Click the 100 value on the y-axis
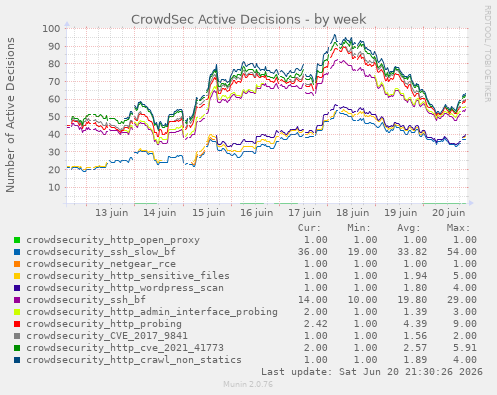The image size is (497, 395). tap(51, 29)
